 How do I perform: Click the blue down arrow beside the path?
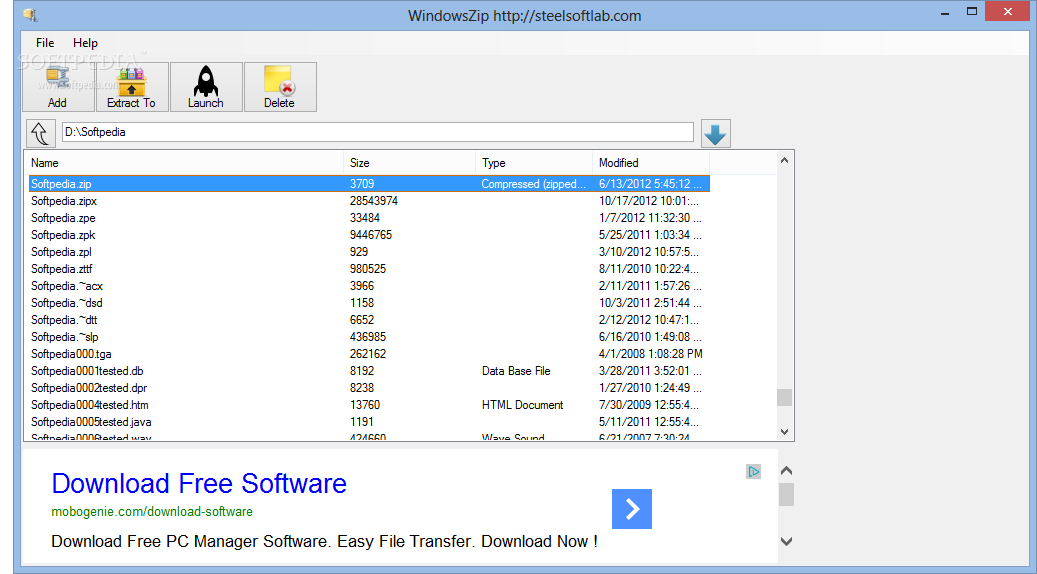pyautogui.click(x=716, y=133)
